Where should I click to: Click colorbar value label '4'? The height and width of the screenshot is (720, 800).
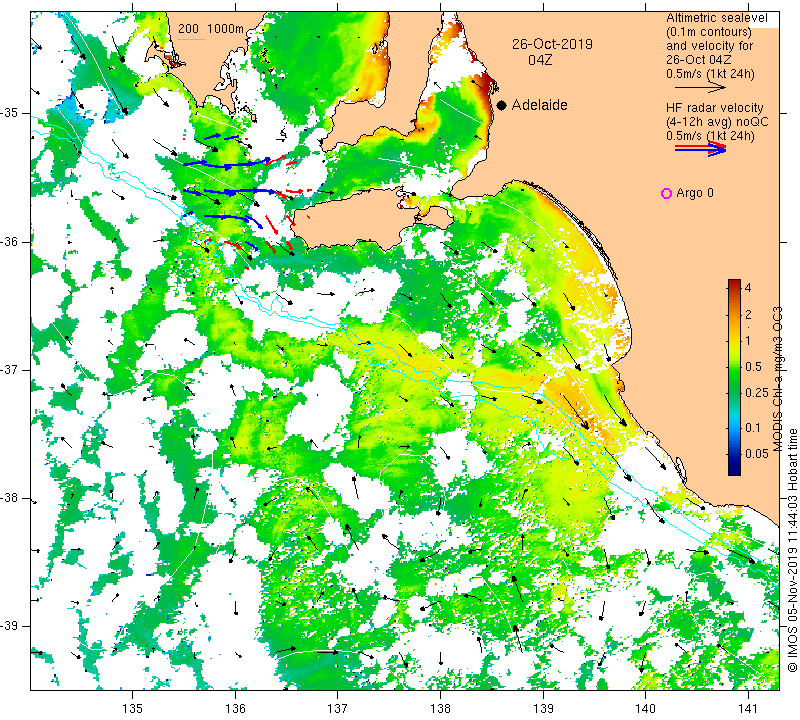[748, 287]
